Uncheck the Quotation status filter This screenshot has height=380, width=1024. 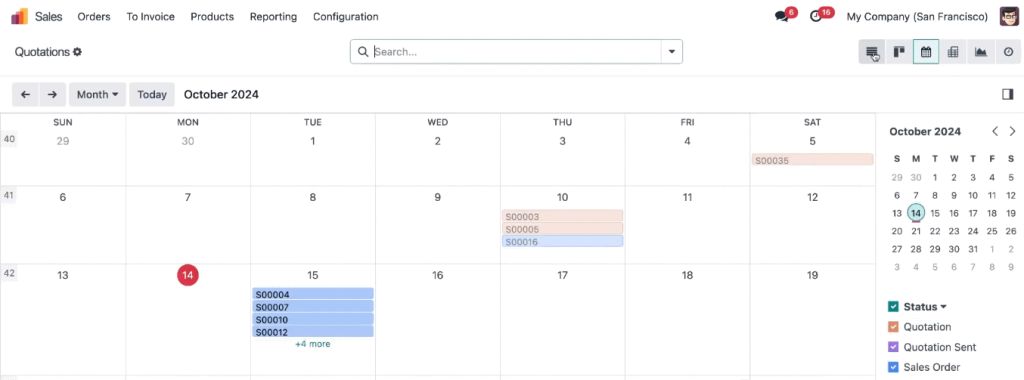click(893, 326)
